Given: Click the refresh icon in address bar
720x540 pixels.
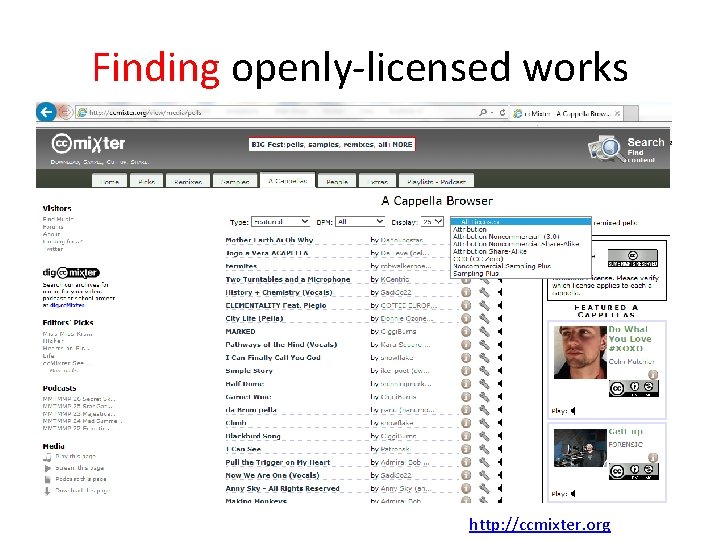Looking at the screenshot, I should tap(502, 112).
